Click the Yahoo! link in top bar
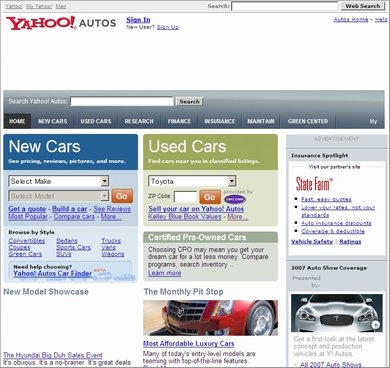The width and height of the screenshot is (390, 368). 14,6
